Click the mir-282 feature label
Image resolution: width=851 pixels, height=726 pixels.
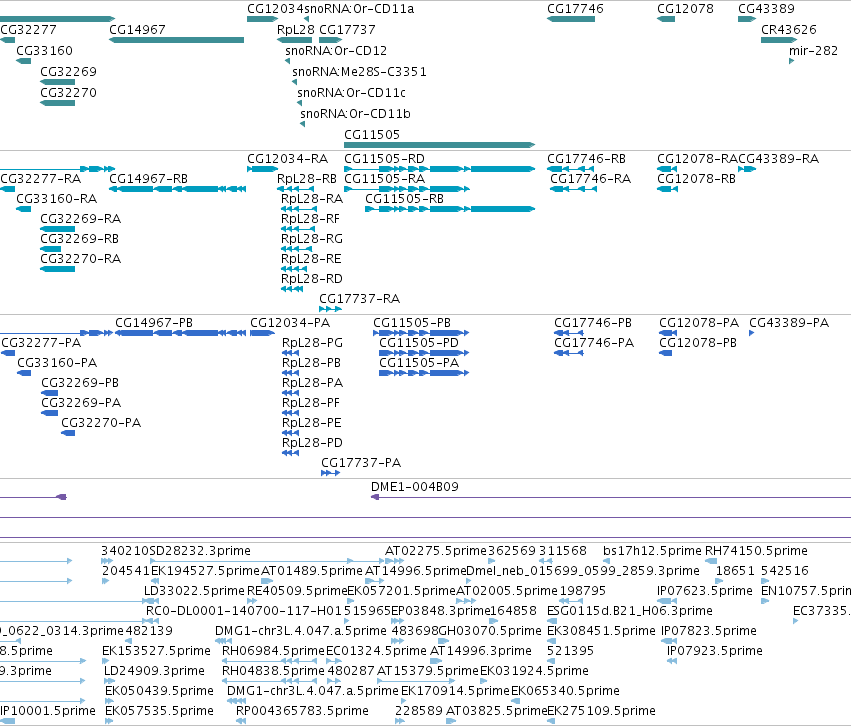pyautogui.click(x=813, y=50)
